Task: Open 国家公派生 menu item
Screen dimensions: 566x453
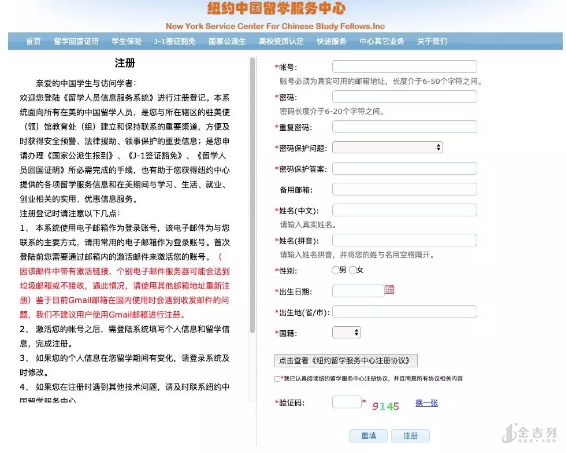Action: coord(227,42)
